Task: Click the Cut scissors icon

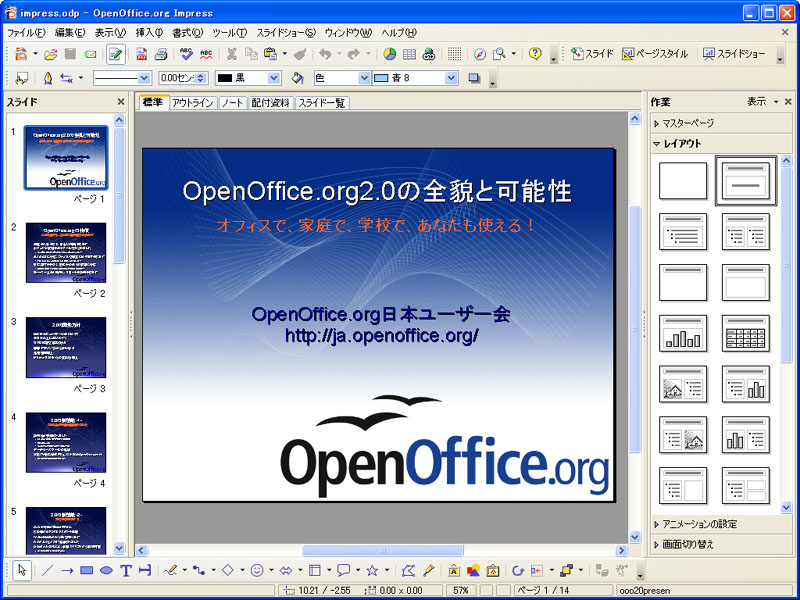Action: coord(232,54)
